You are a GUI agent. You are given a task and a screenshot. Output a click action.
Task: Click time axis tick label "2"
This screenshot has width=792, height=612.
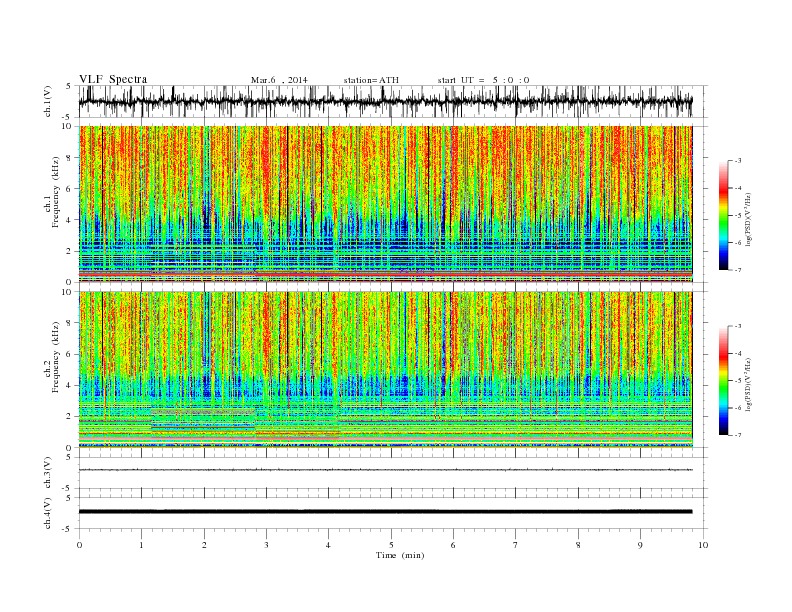[204, 545]
